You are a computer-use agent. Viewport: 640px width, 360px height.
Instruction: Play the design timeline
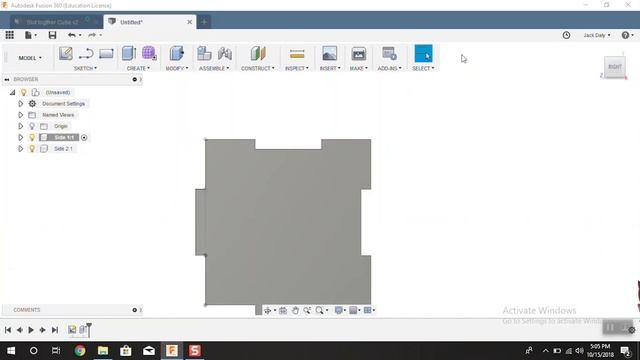tap(31, 330)
